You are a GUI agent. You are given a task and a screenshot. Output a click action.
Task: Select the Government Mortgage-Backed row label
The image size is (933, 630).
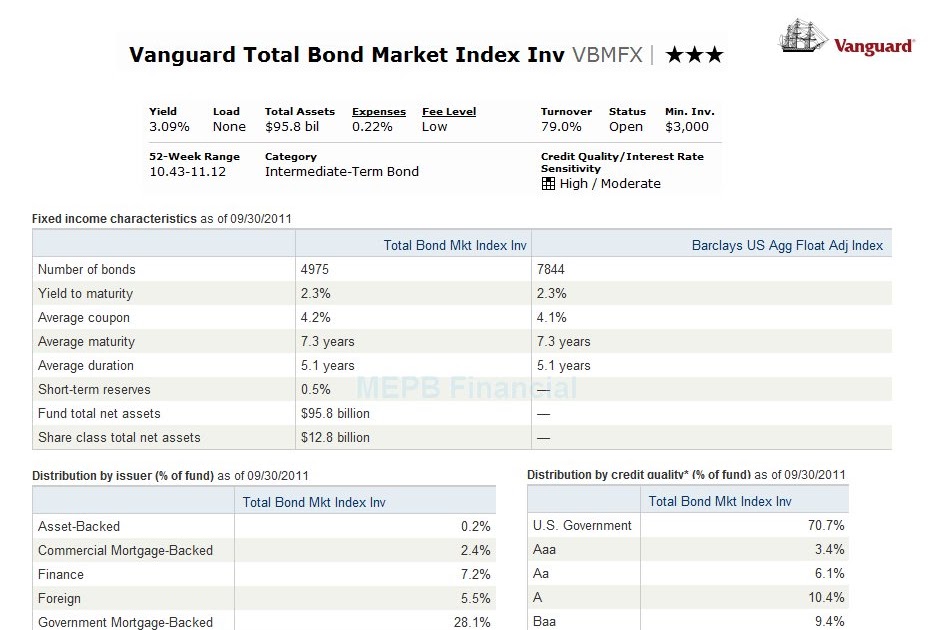[125, 622]
